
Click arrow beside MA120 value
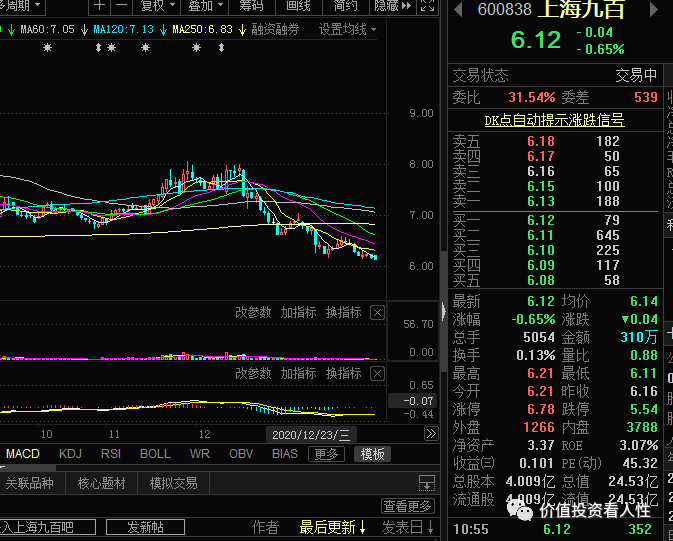163,30
